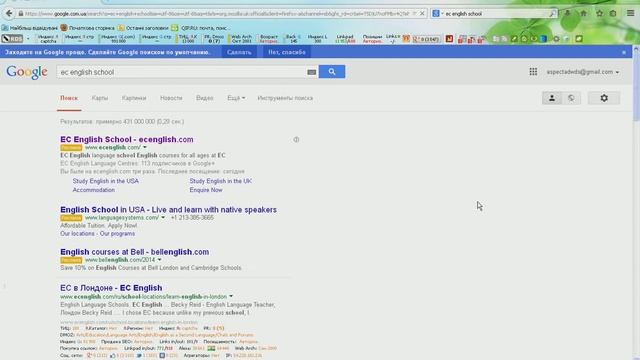
Task: Go to the Firefox home page icon
Action: click(583, 13)
